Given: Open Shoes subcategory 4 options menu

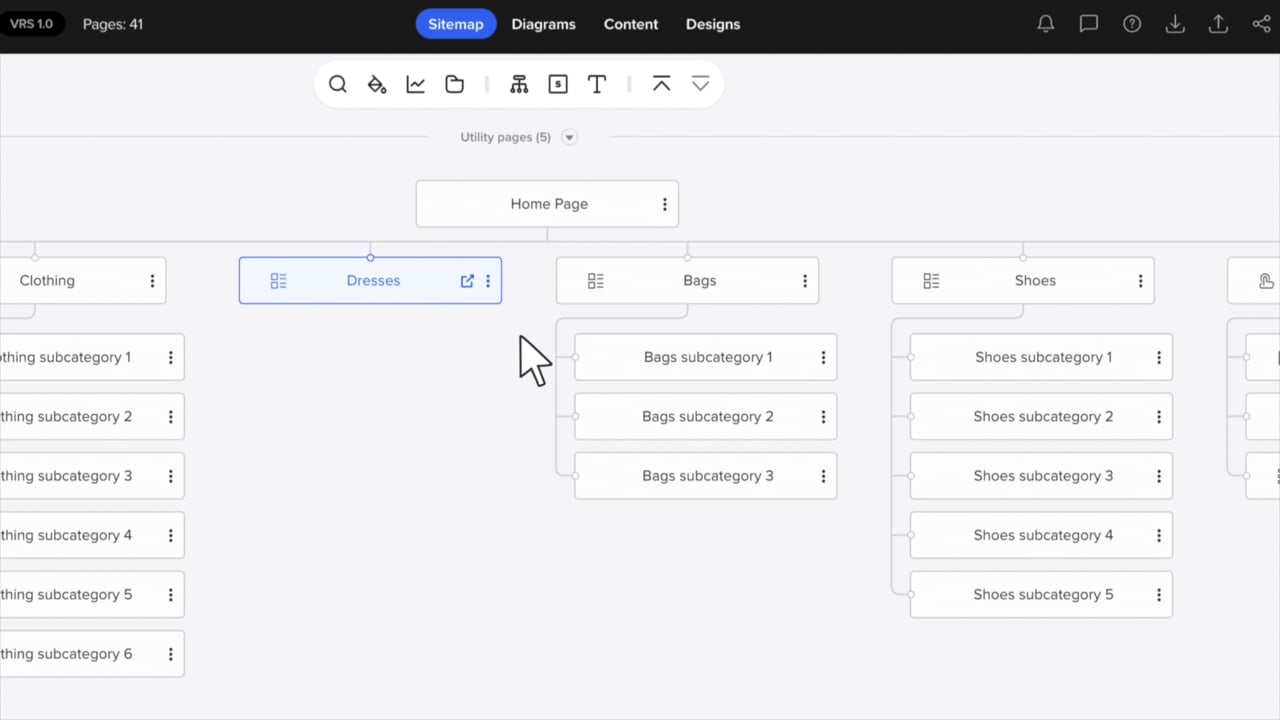Looking at the screenshot, I should pyautogui.click(x=1159, y=535).
